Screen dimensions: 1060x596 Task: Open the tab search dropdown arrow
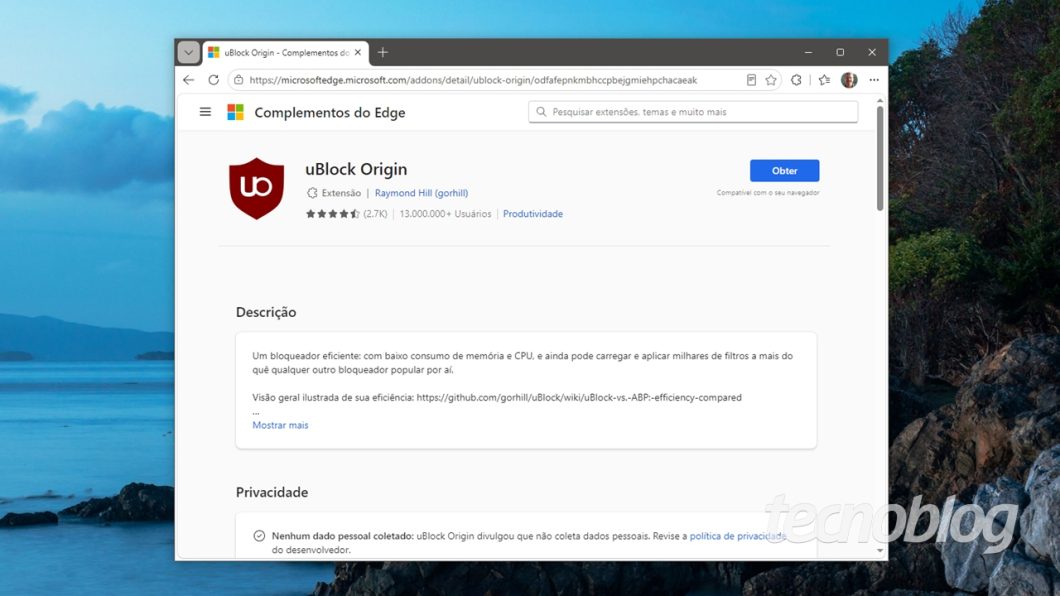(x=189, y=52)
